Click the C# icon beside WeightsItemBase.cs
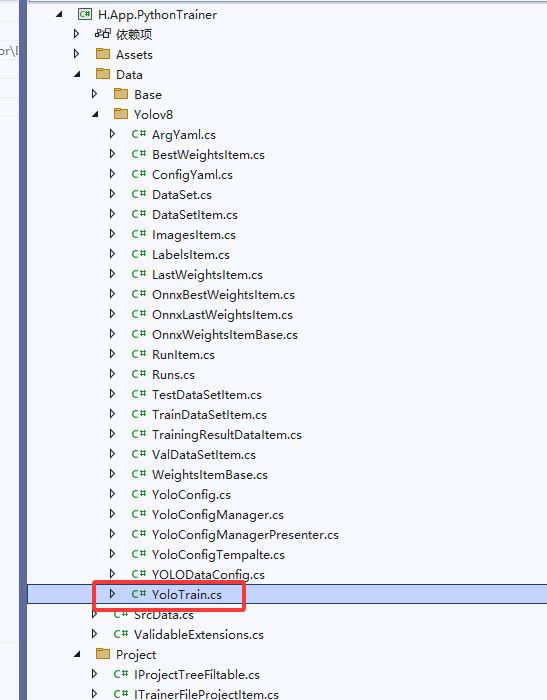This screenshot has height=700, width=547. 139,474
